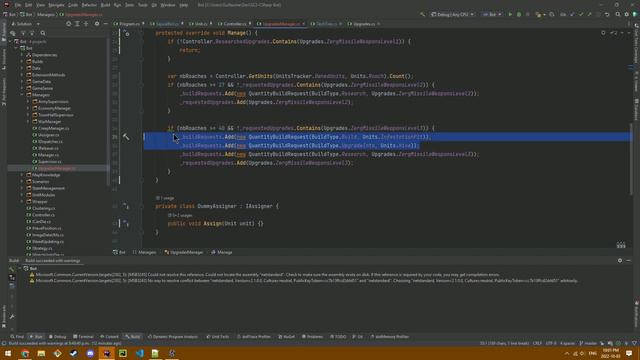The width and height of the screenshot is (640, 360).
Task: Expand all items in Solution explorer
Action: pos(77,24)
